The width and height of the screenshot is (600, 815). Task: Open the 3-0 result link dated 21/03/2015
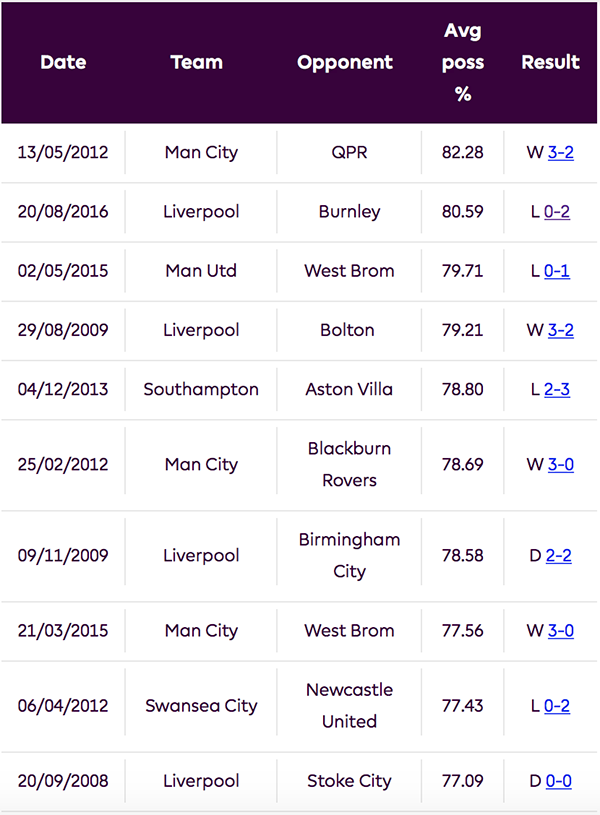pyautogui.click(x=561, y=631)
